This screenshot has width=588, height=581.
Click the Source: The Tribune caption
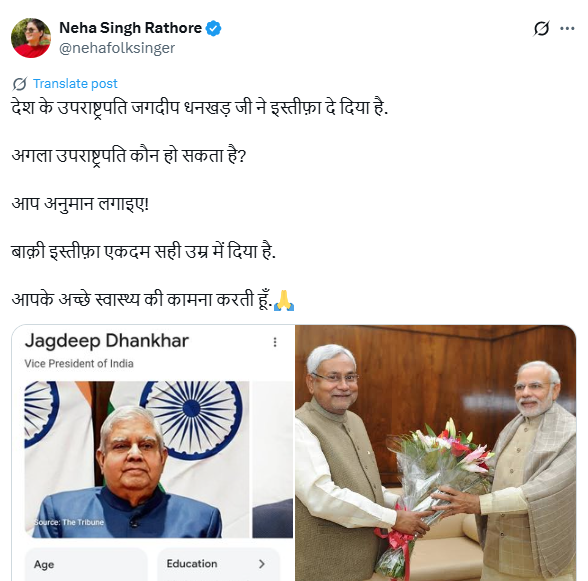[69, 522]
